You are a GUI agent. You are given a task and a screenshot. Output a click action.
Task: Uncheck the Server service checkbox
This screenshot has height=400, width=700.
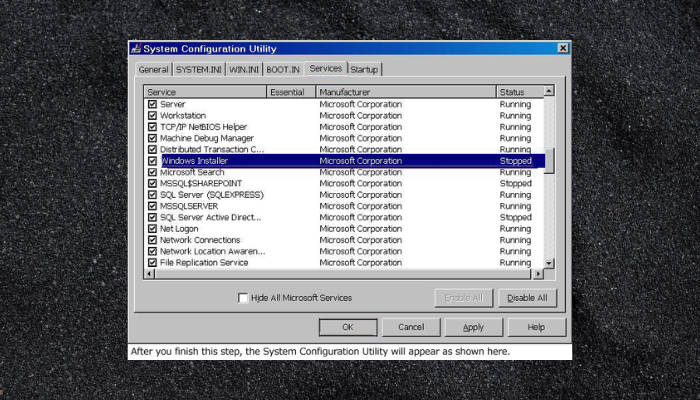tap(152, 104)
